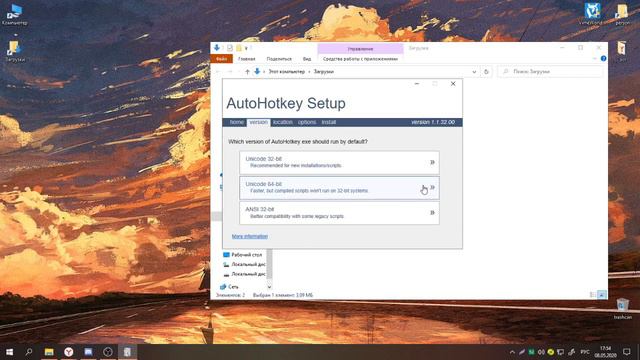This screenshot has height=360, width=640.
Task: Launch Yandex Browser from the taskbar
Action: (x=69, y=351)
